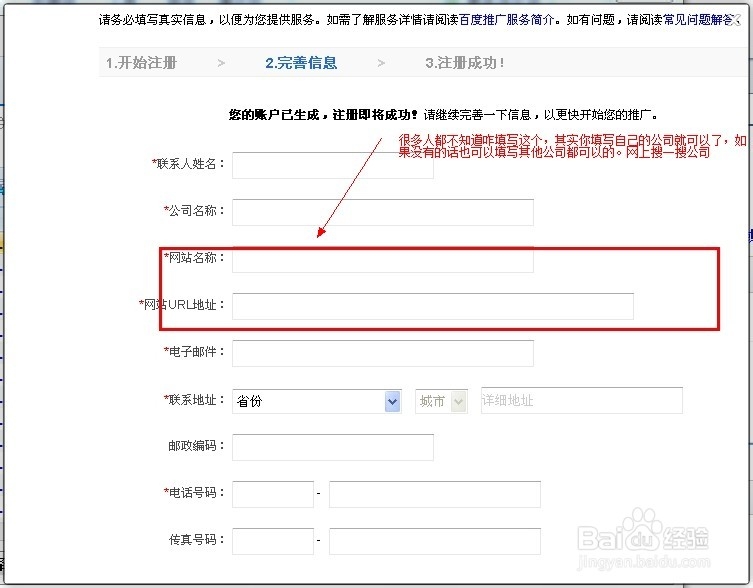Click the 电话号码 area code box
The width and height of the screenshot is (753, 588).
[x=273, y=494]
